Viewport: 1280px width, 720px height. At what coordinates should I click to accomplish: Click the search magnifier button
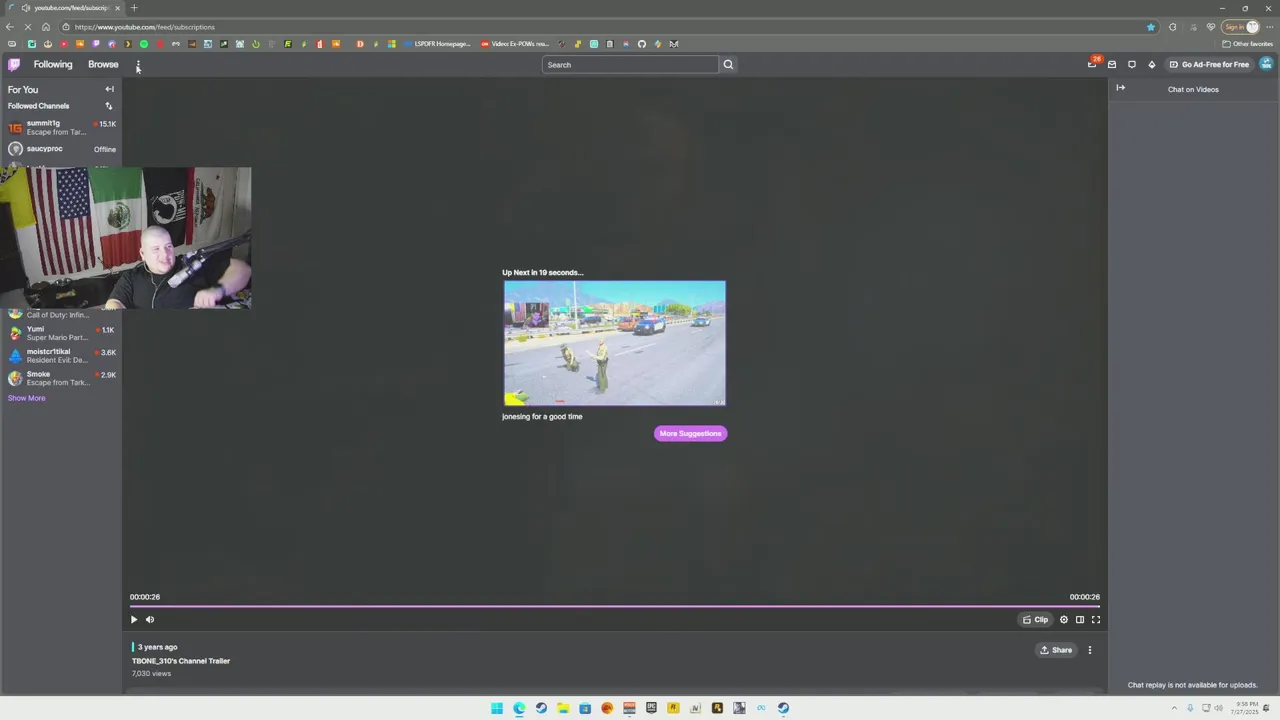pyautogui.click(x=728, y=65)
